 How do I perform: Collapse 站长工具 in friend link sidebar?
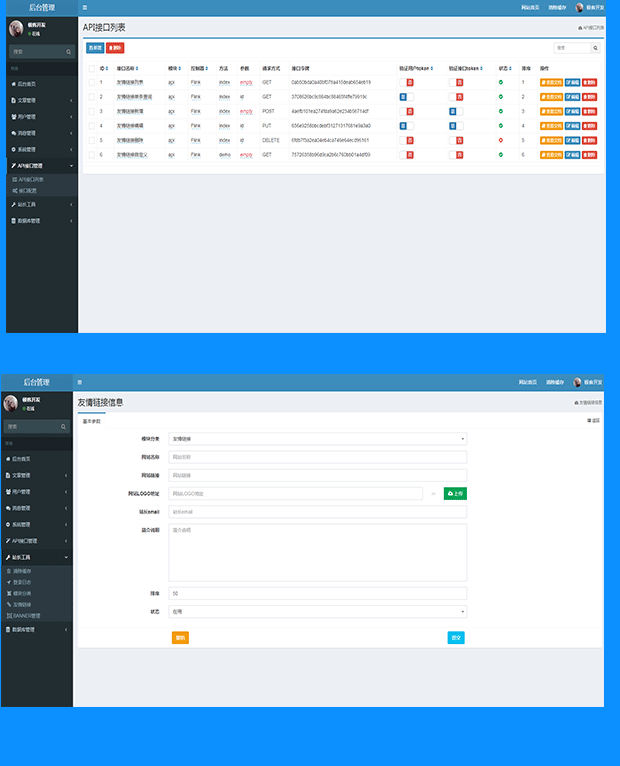pyautogui.click(x=37, y=557)
